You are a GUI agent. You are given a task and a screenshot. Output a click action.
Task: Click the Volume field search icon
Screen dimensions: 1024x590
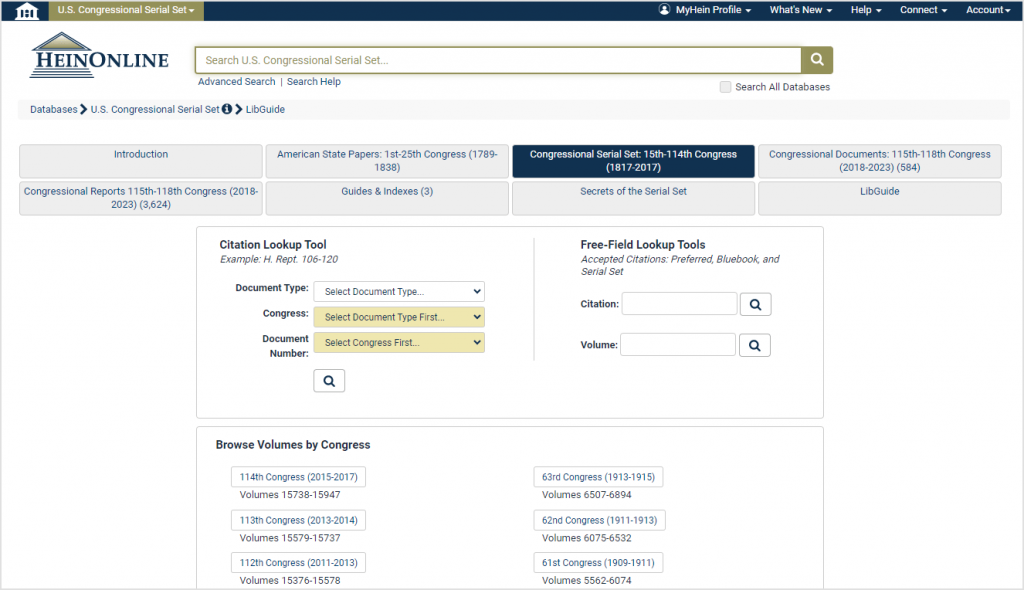coord(755,346)
